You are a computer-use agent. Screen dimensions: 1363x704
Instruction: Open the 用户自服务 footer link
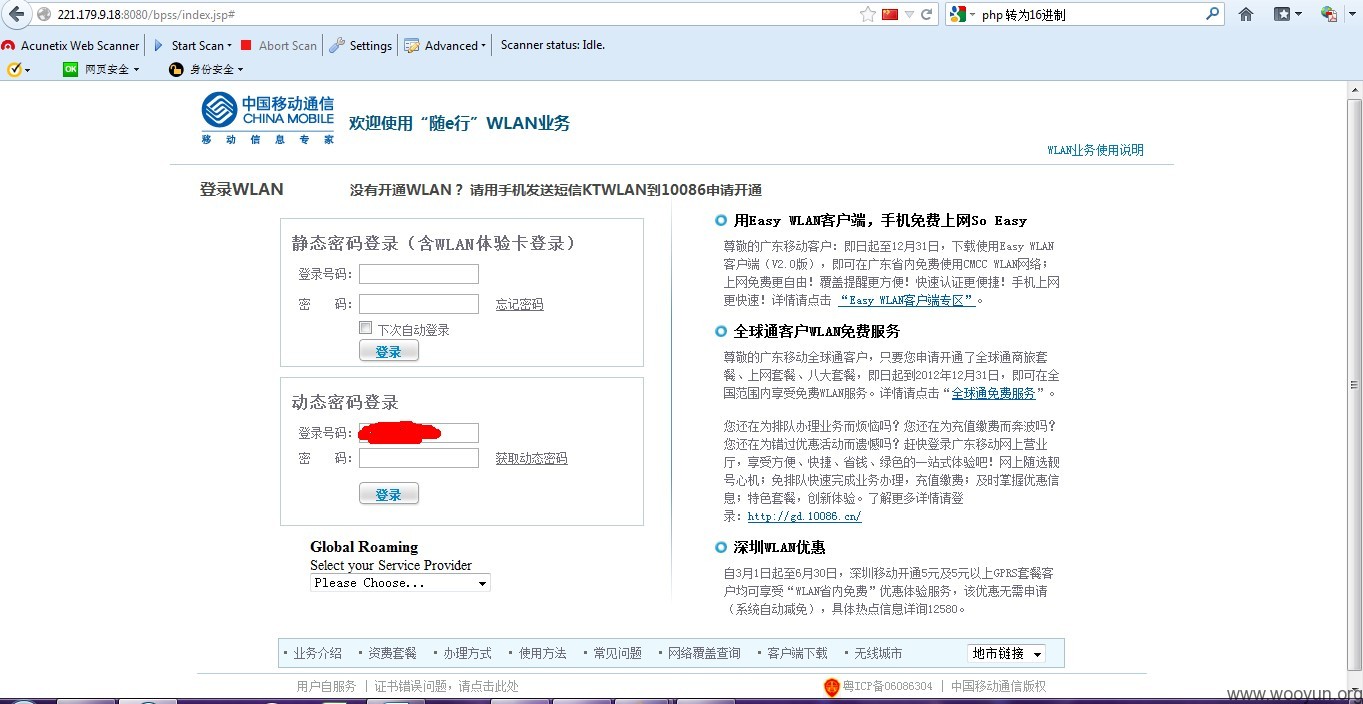(326, 686)
